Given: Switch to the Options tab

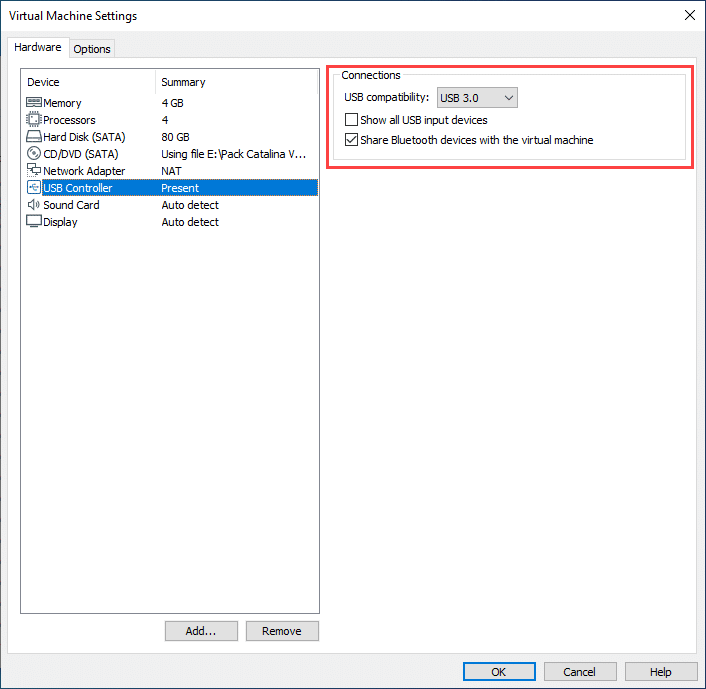Looking at the screenshot, I should [92, 49].
